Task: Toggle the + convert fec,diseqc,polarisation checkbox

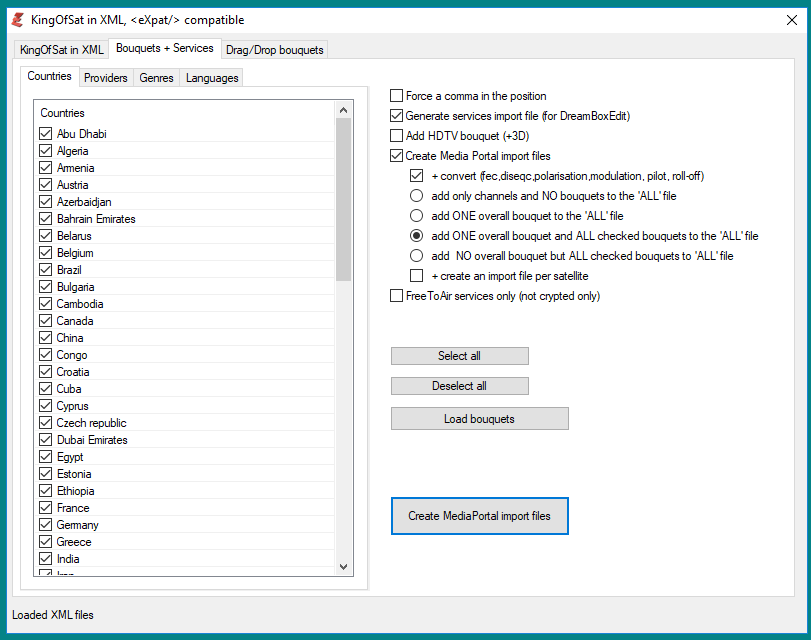Action: [x=416, y=176]
